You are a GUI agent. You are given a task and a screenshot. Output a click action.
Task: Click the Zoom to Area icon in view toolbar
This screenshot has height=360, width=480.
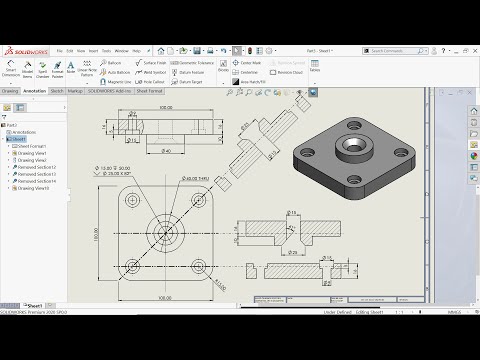pyautogui.click(x=239, y=92)
